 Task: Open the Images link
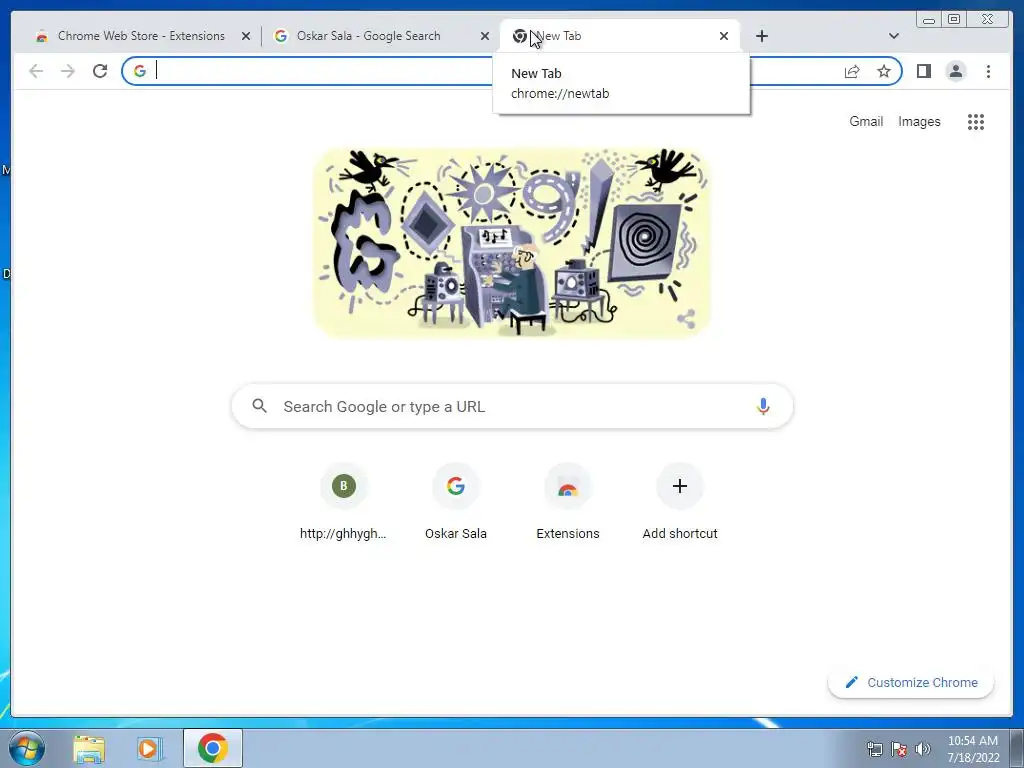coord(919,121)
